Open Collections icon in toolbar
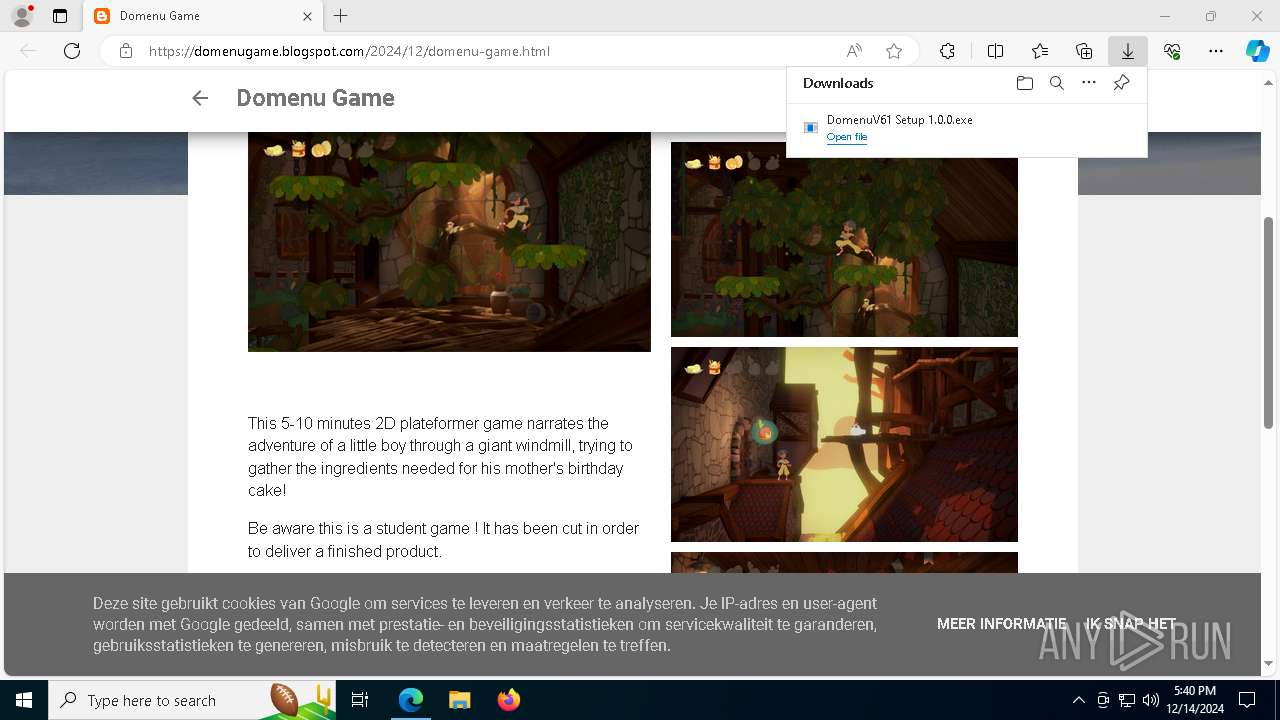The image size is (1280, 720). point(1084,51)
